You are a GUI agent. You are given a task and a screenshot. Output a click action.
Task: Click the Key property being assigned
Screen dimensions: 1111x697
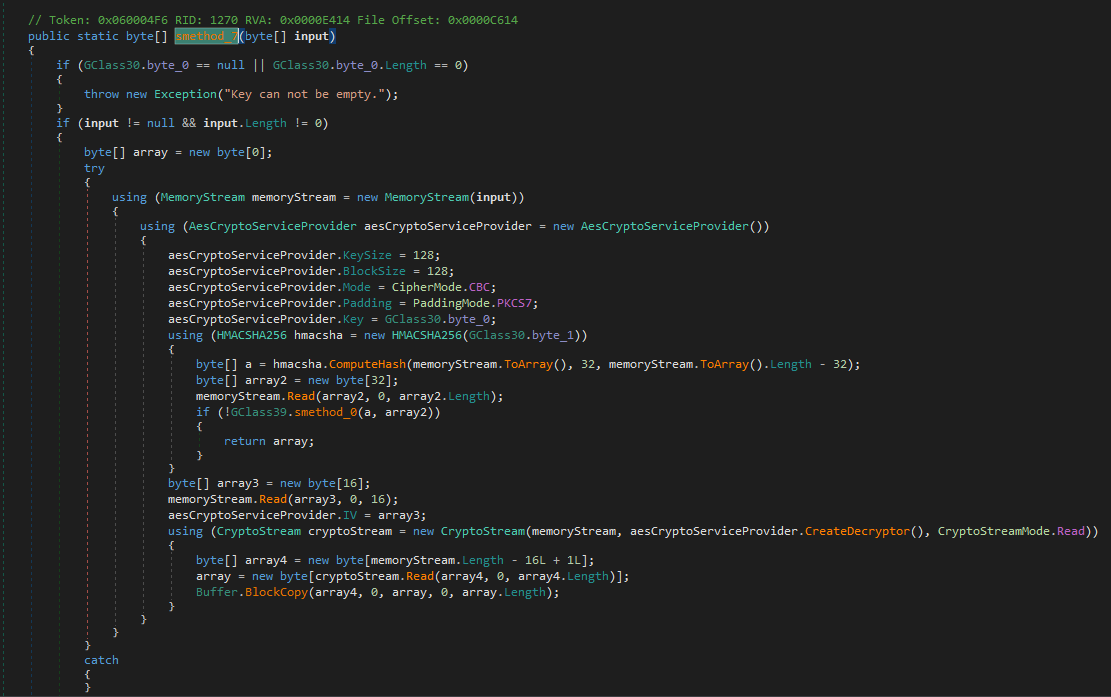click(353, 319)
